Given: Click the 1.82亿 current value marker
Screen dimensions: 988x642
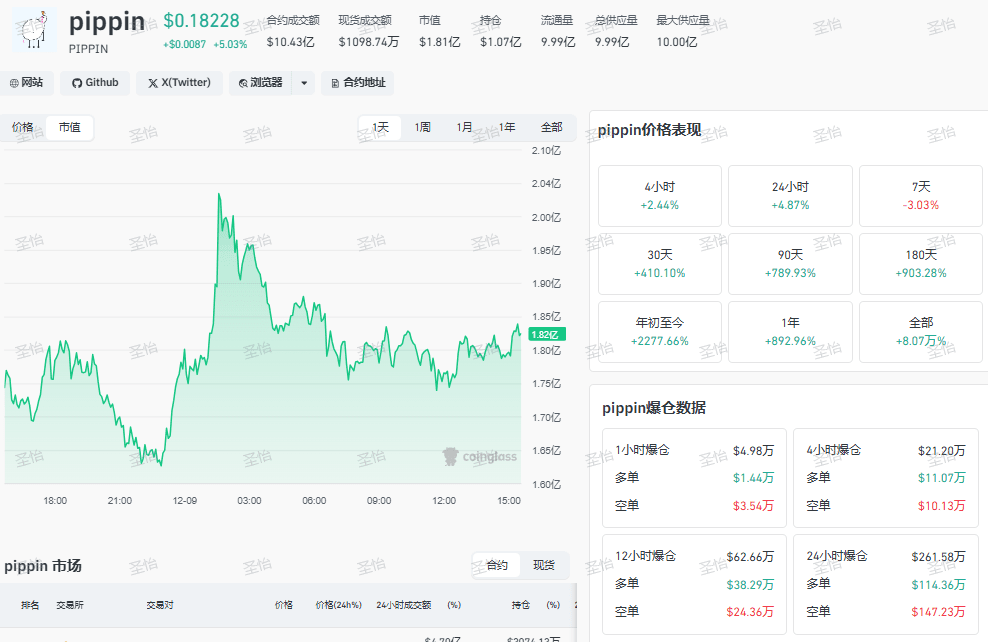Looking at the screenshot, I should 547,335.
